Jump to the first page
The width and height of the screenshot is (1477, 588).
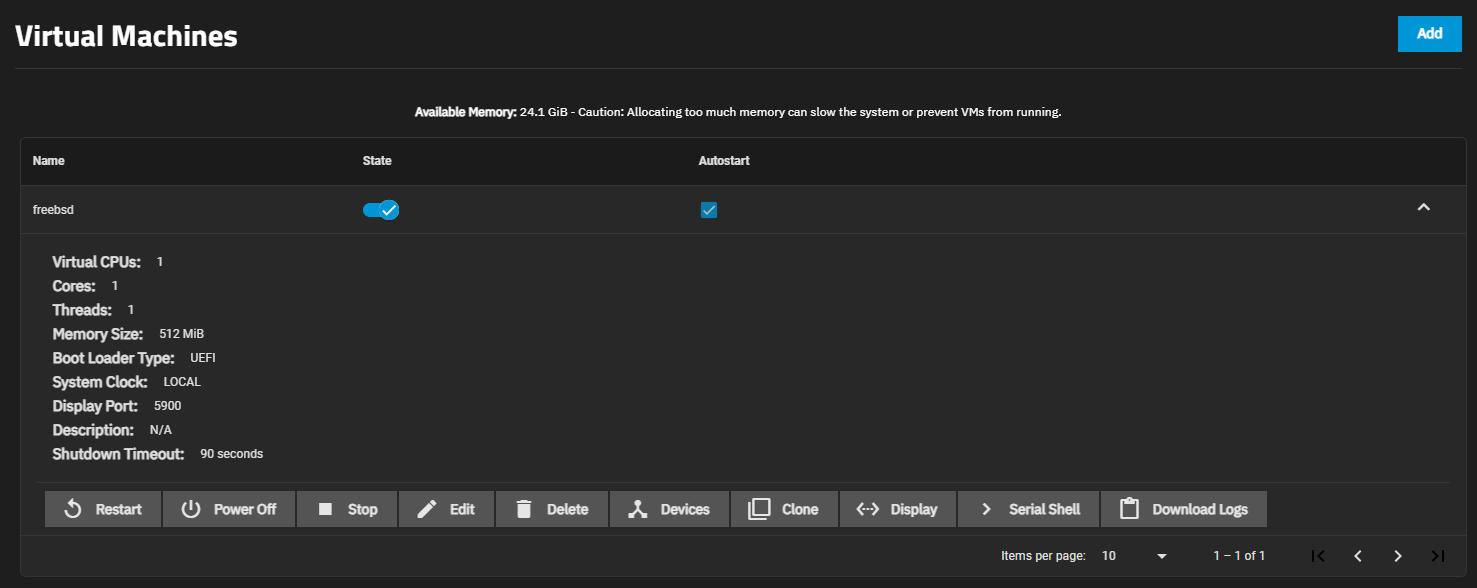coord(1318,556)
